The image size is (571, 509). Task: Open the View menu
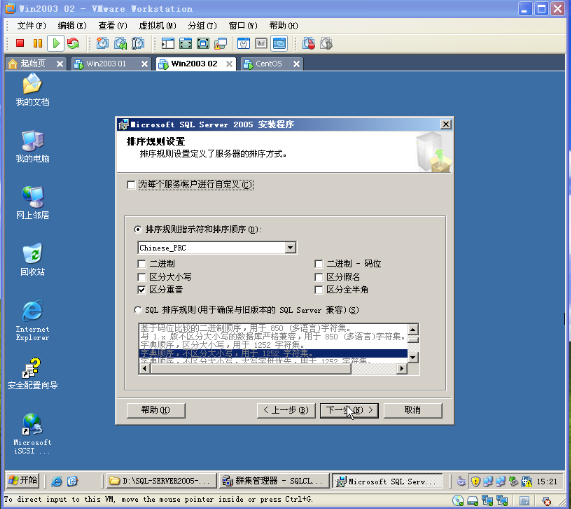tap(113, 25)
